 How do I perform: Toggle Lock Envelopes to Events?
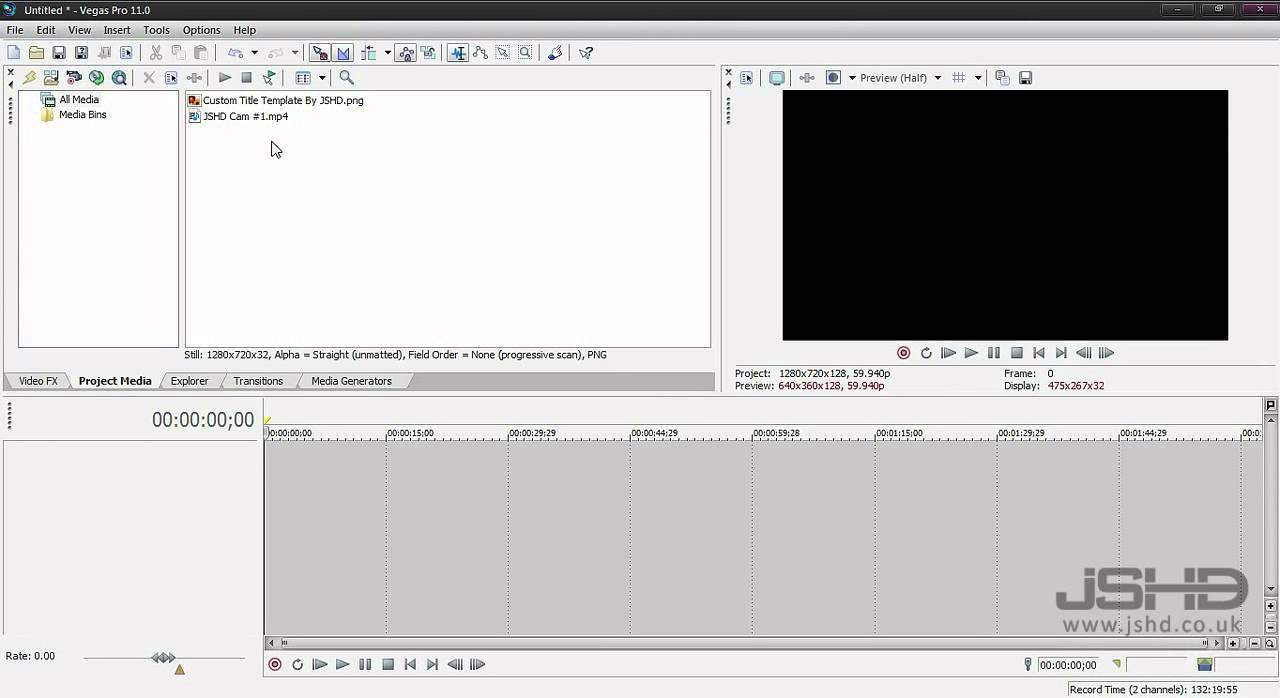tap(406, 53)
